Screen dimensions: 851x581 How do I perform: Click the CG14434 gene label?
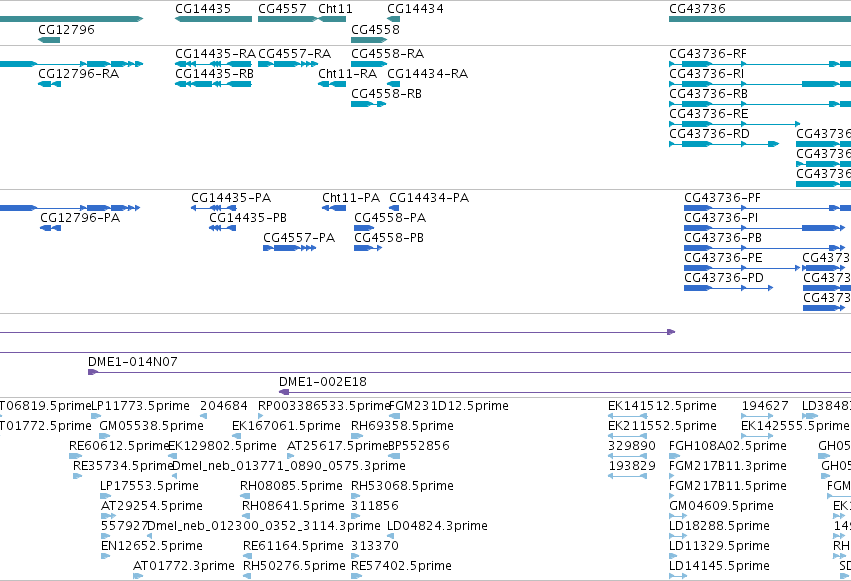415,9
